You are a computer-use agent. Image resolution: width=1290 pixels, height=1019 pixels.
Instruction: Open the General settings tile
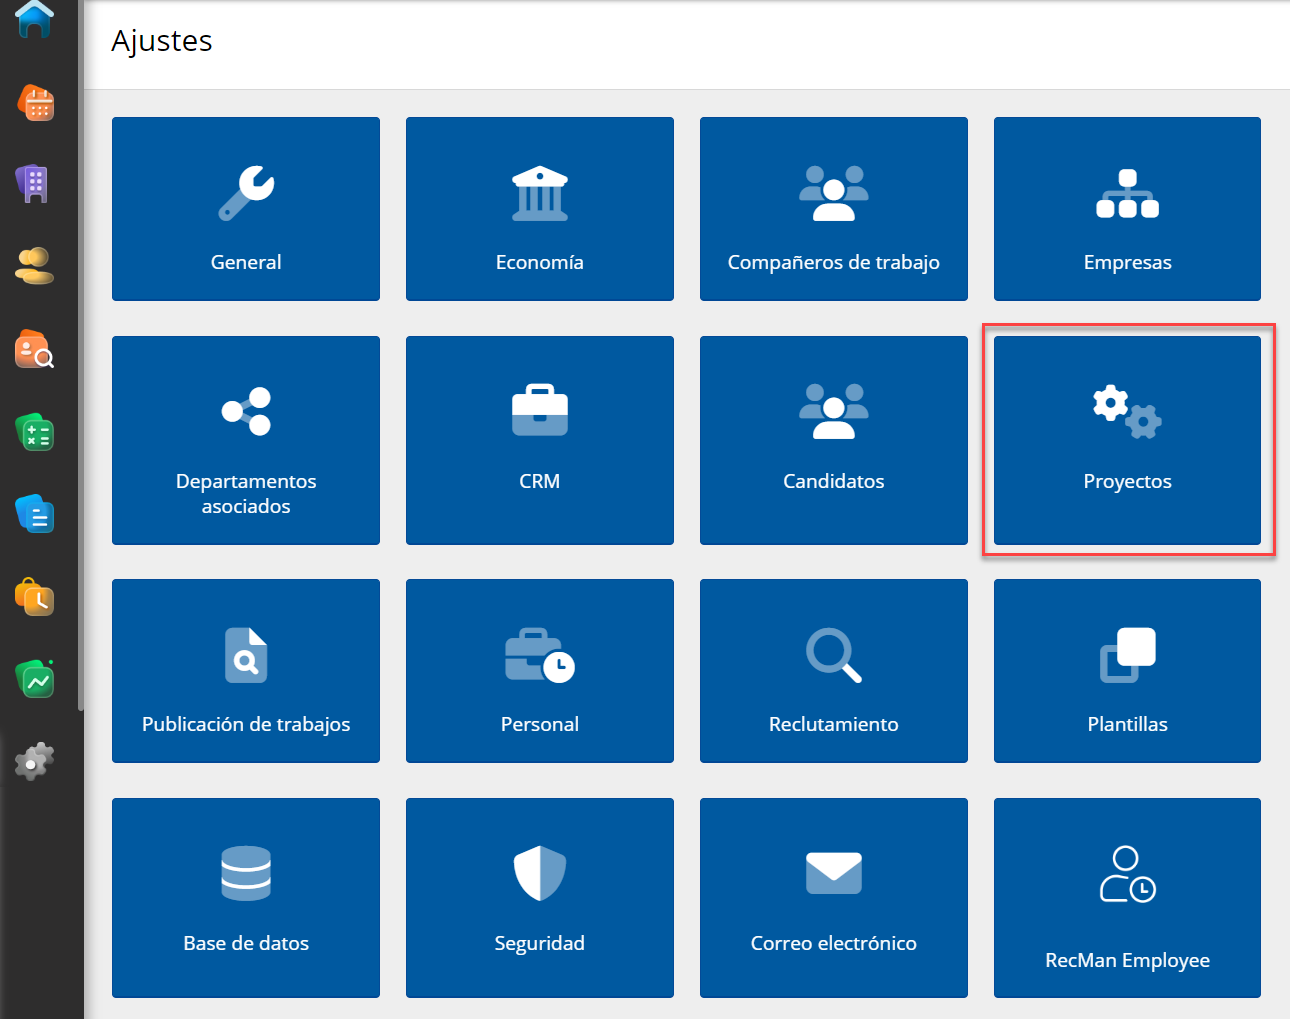(x=246, y=209)
